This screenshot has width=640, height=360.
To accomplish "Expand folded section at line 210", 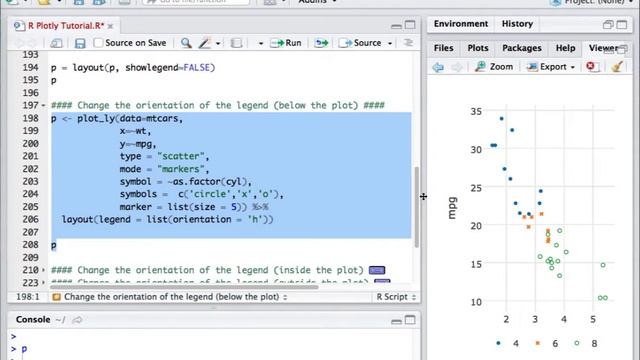I will 44,270.
